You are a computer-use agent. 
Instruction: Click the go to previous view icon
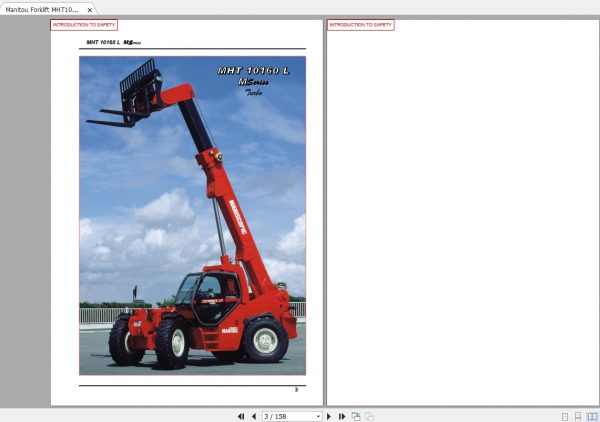(x=356, y=416)
